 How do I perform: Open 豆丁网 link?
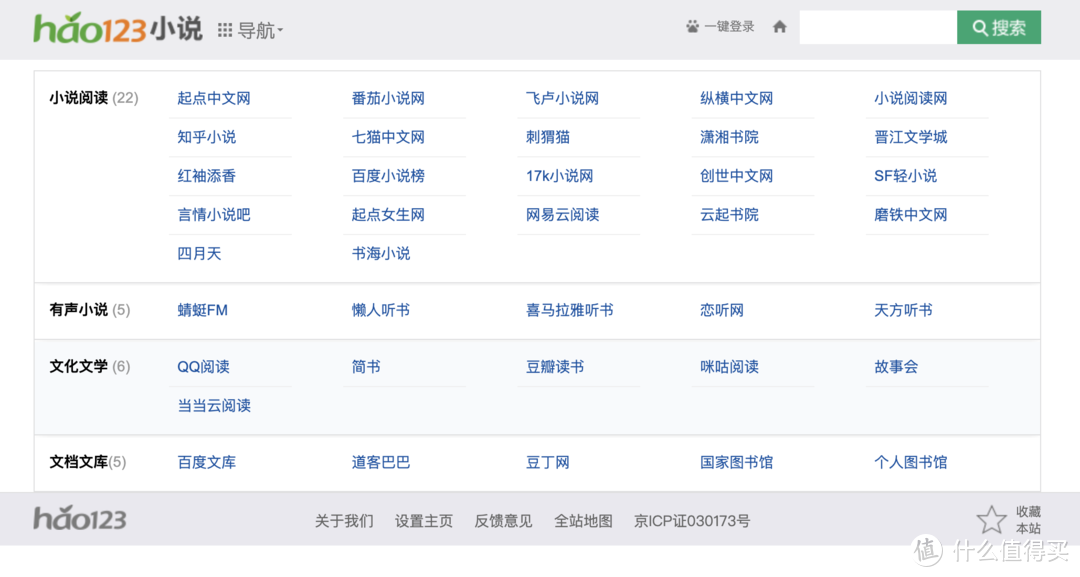coord(548,463)
